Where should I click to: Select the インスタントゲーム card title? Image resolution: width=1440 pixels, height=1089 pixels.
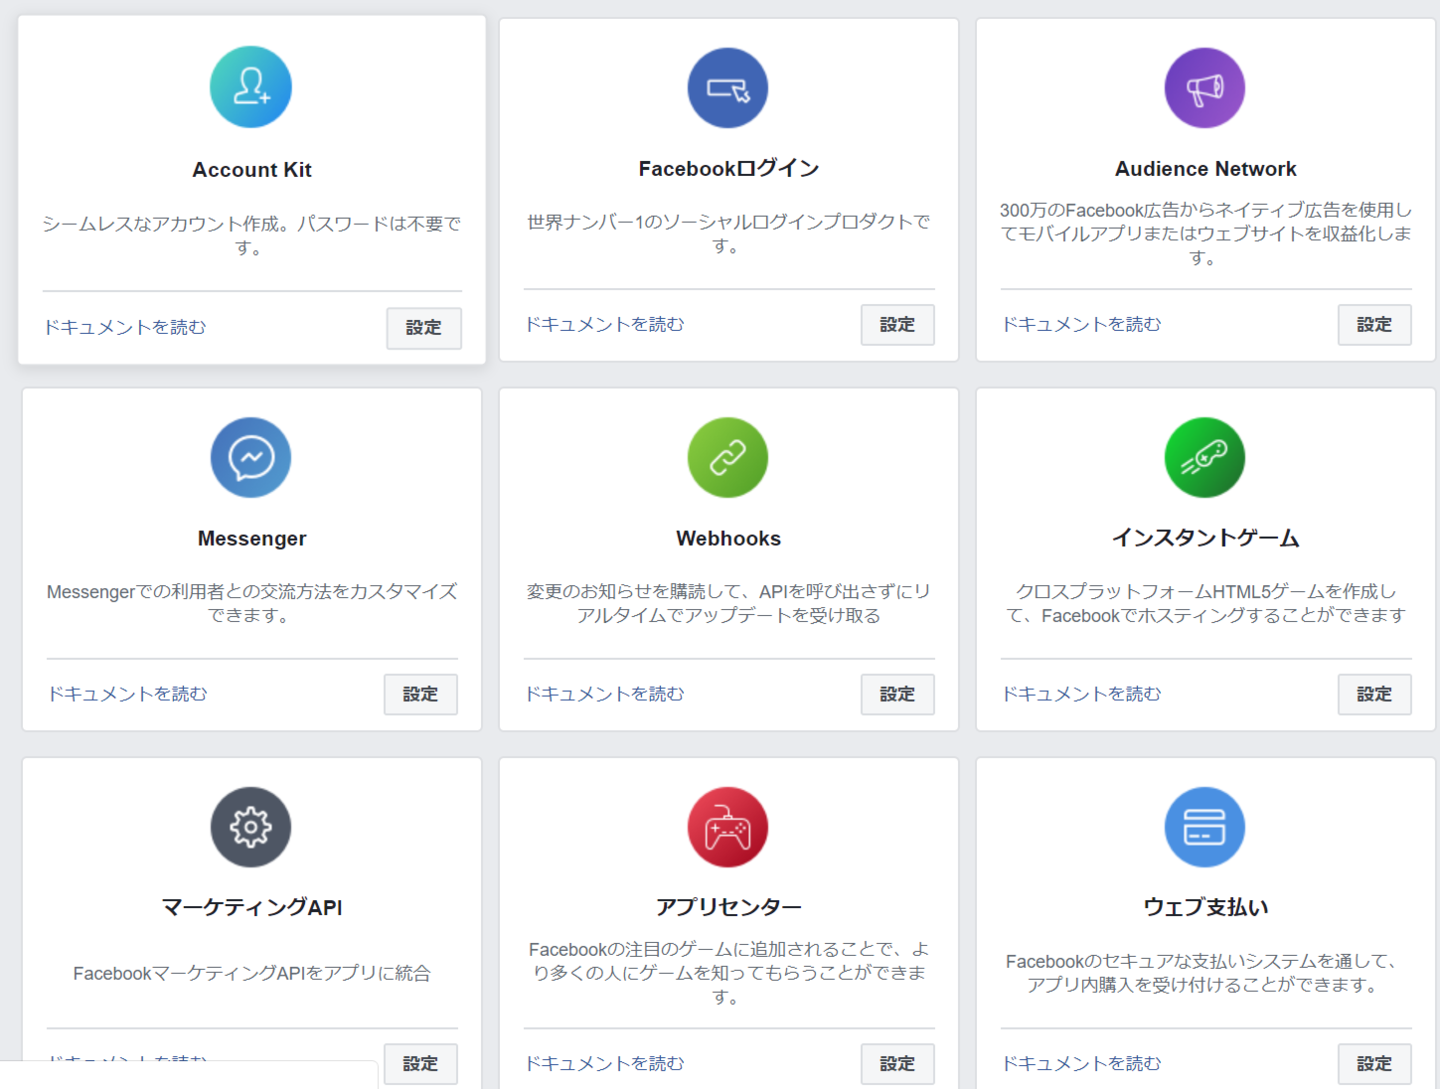(x=1206, y=538)
